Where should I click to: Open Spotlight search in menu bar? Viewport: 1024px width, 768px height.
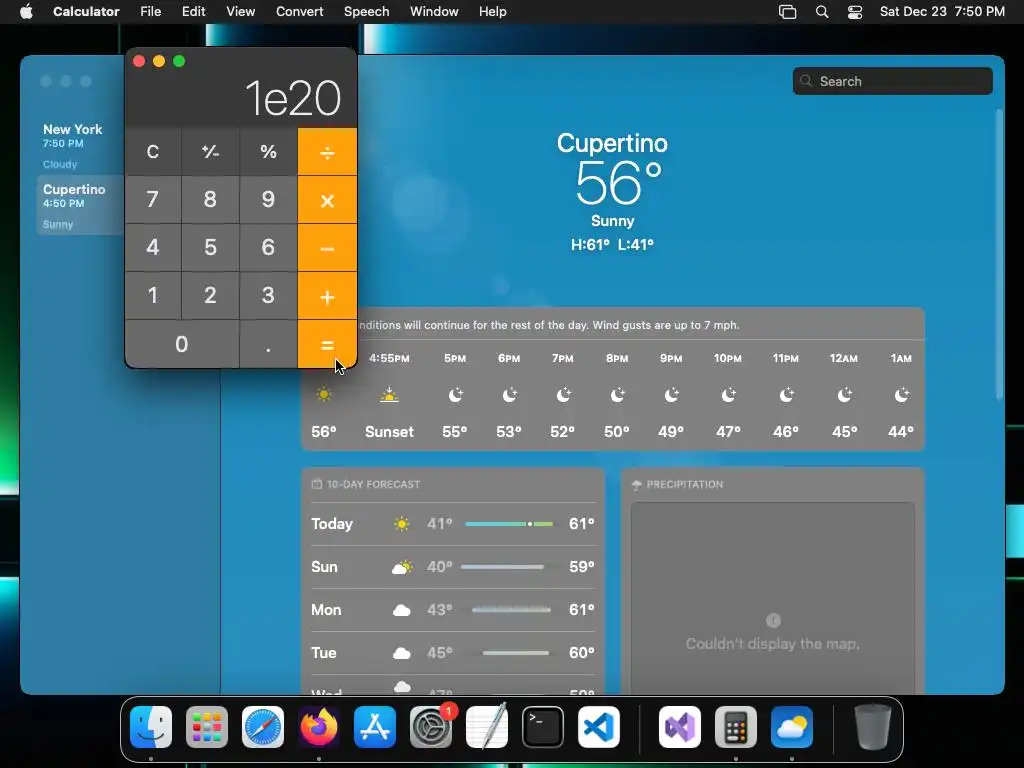pos(822,12)
